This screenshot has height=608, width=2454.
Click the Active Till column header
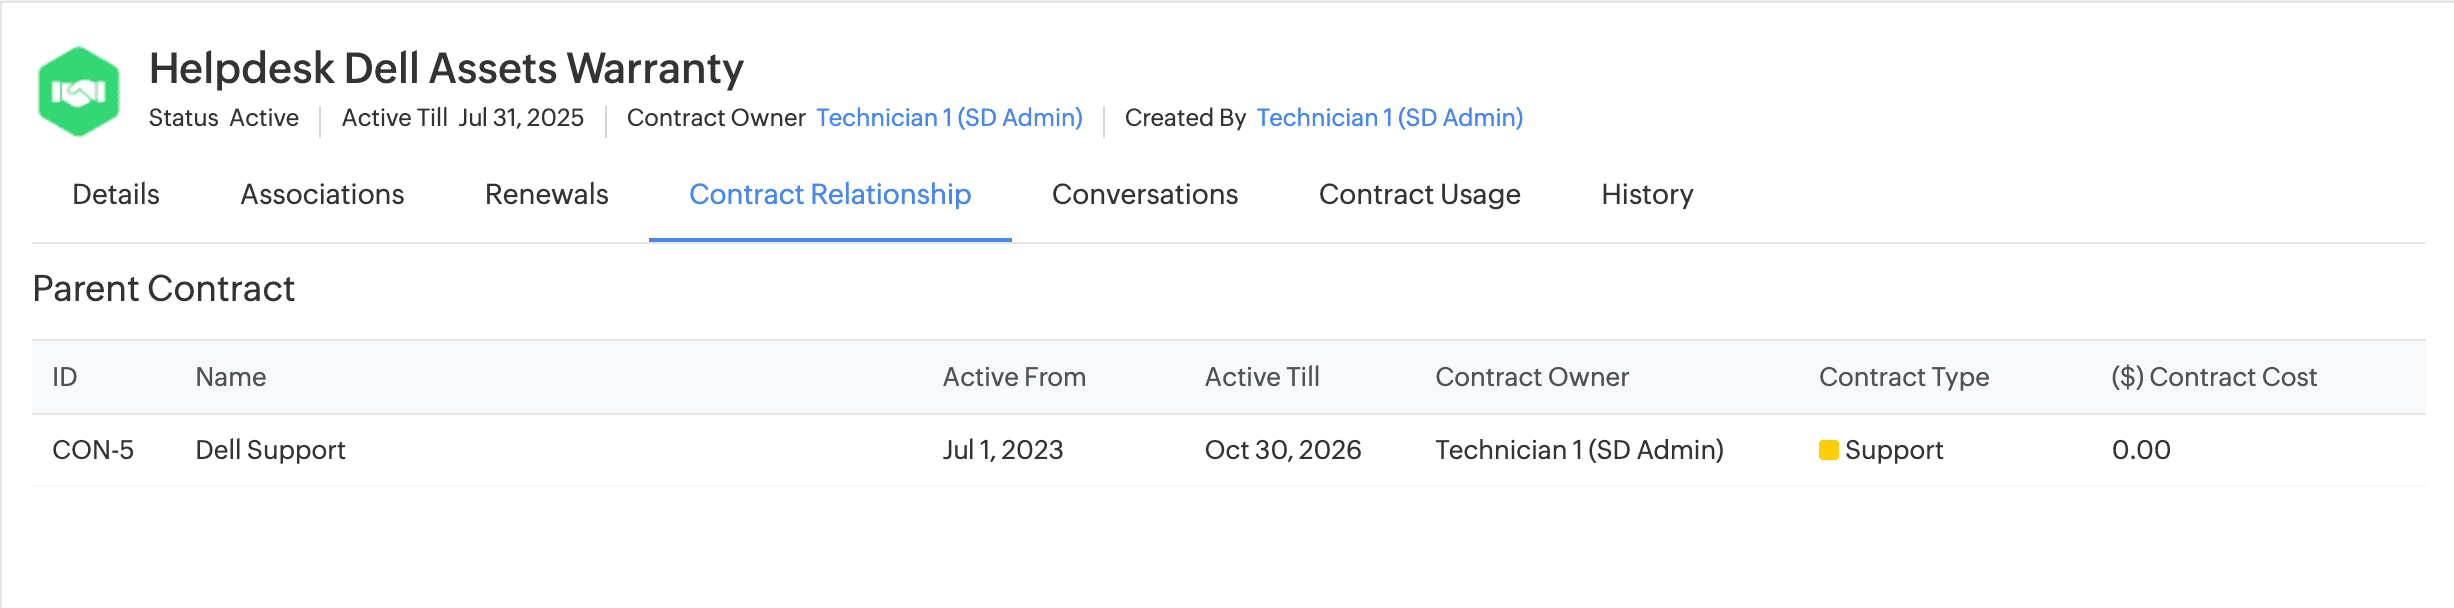(x=1262, y=377)
